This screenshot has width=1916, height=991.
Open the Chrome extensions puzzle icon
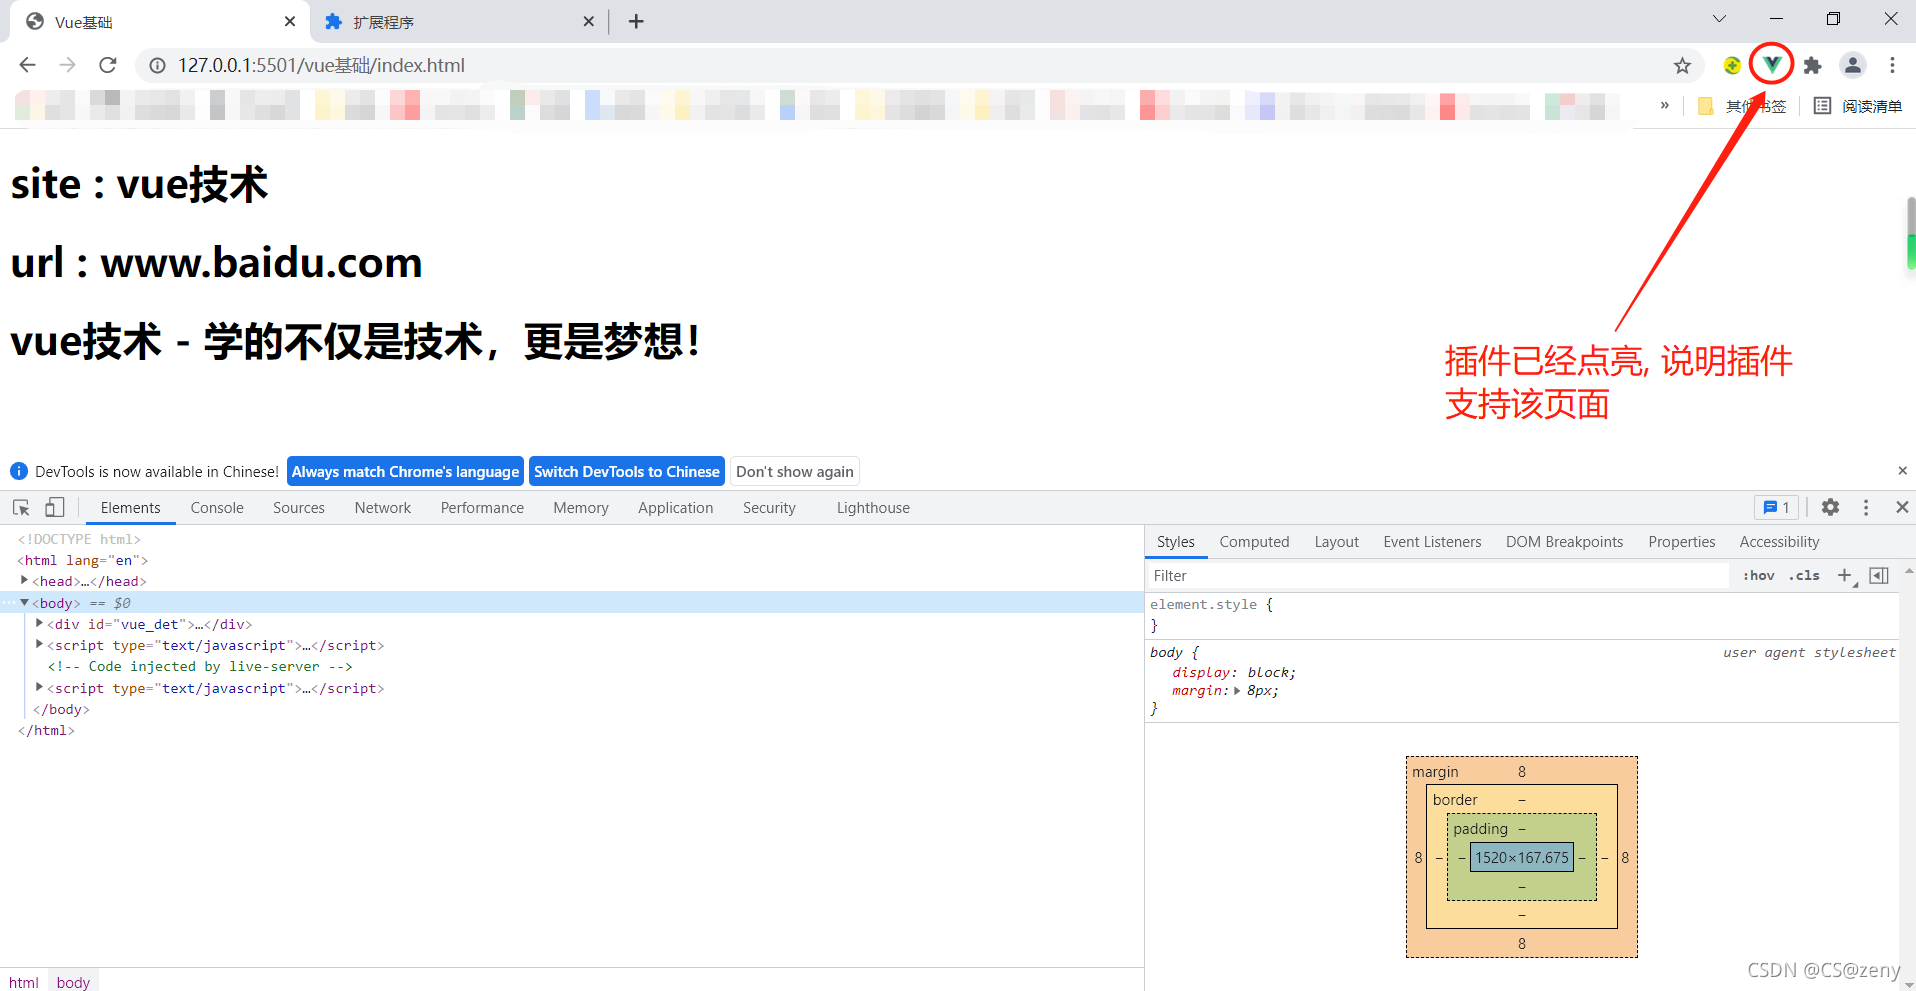tap(1813, 65)
